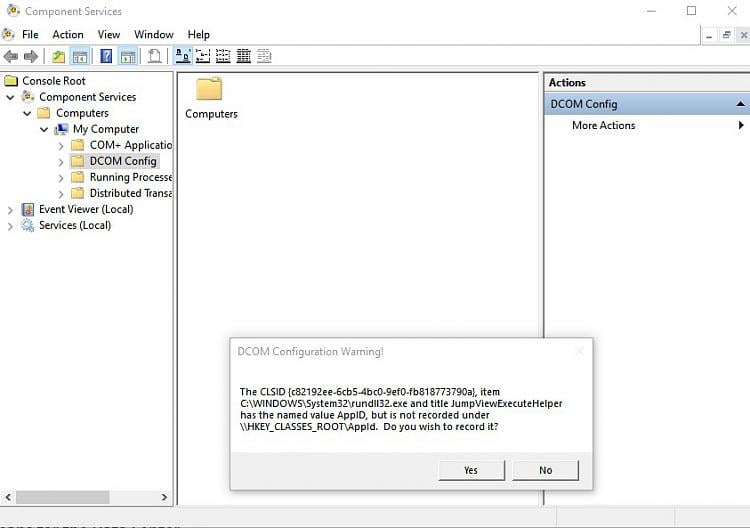Screen dimensions: 750x528
Task: Click More Actions in Actions pane
Action: click(604, 125)
